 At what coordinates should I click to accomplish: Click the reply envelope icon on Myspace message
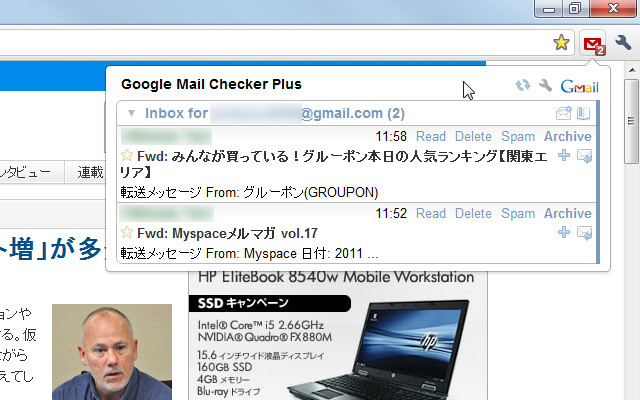(584, 233)
